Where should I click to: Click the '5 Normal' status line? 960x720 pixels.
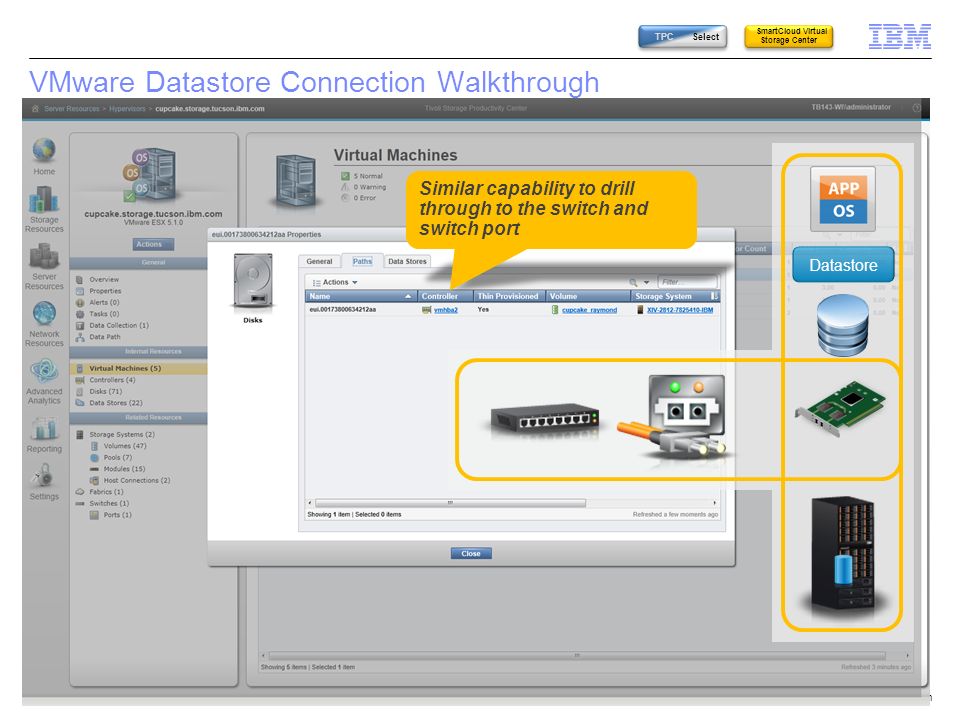tap(368, 176)
